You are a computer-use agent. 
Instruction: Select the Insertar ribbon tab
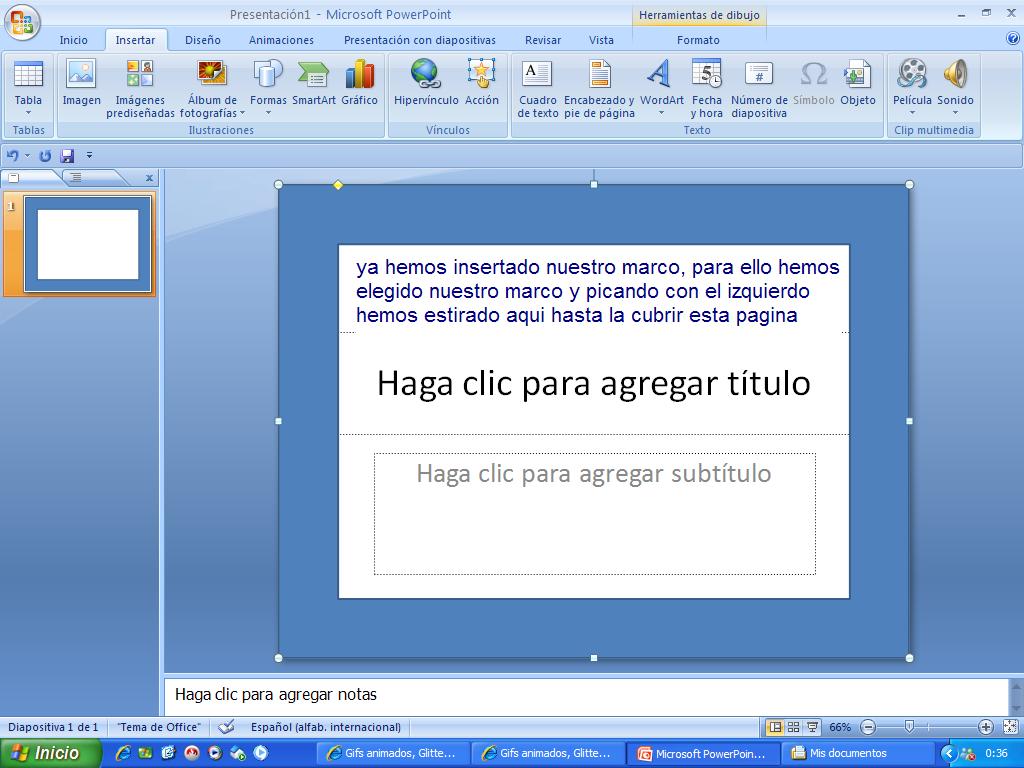pos(135,40)
